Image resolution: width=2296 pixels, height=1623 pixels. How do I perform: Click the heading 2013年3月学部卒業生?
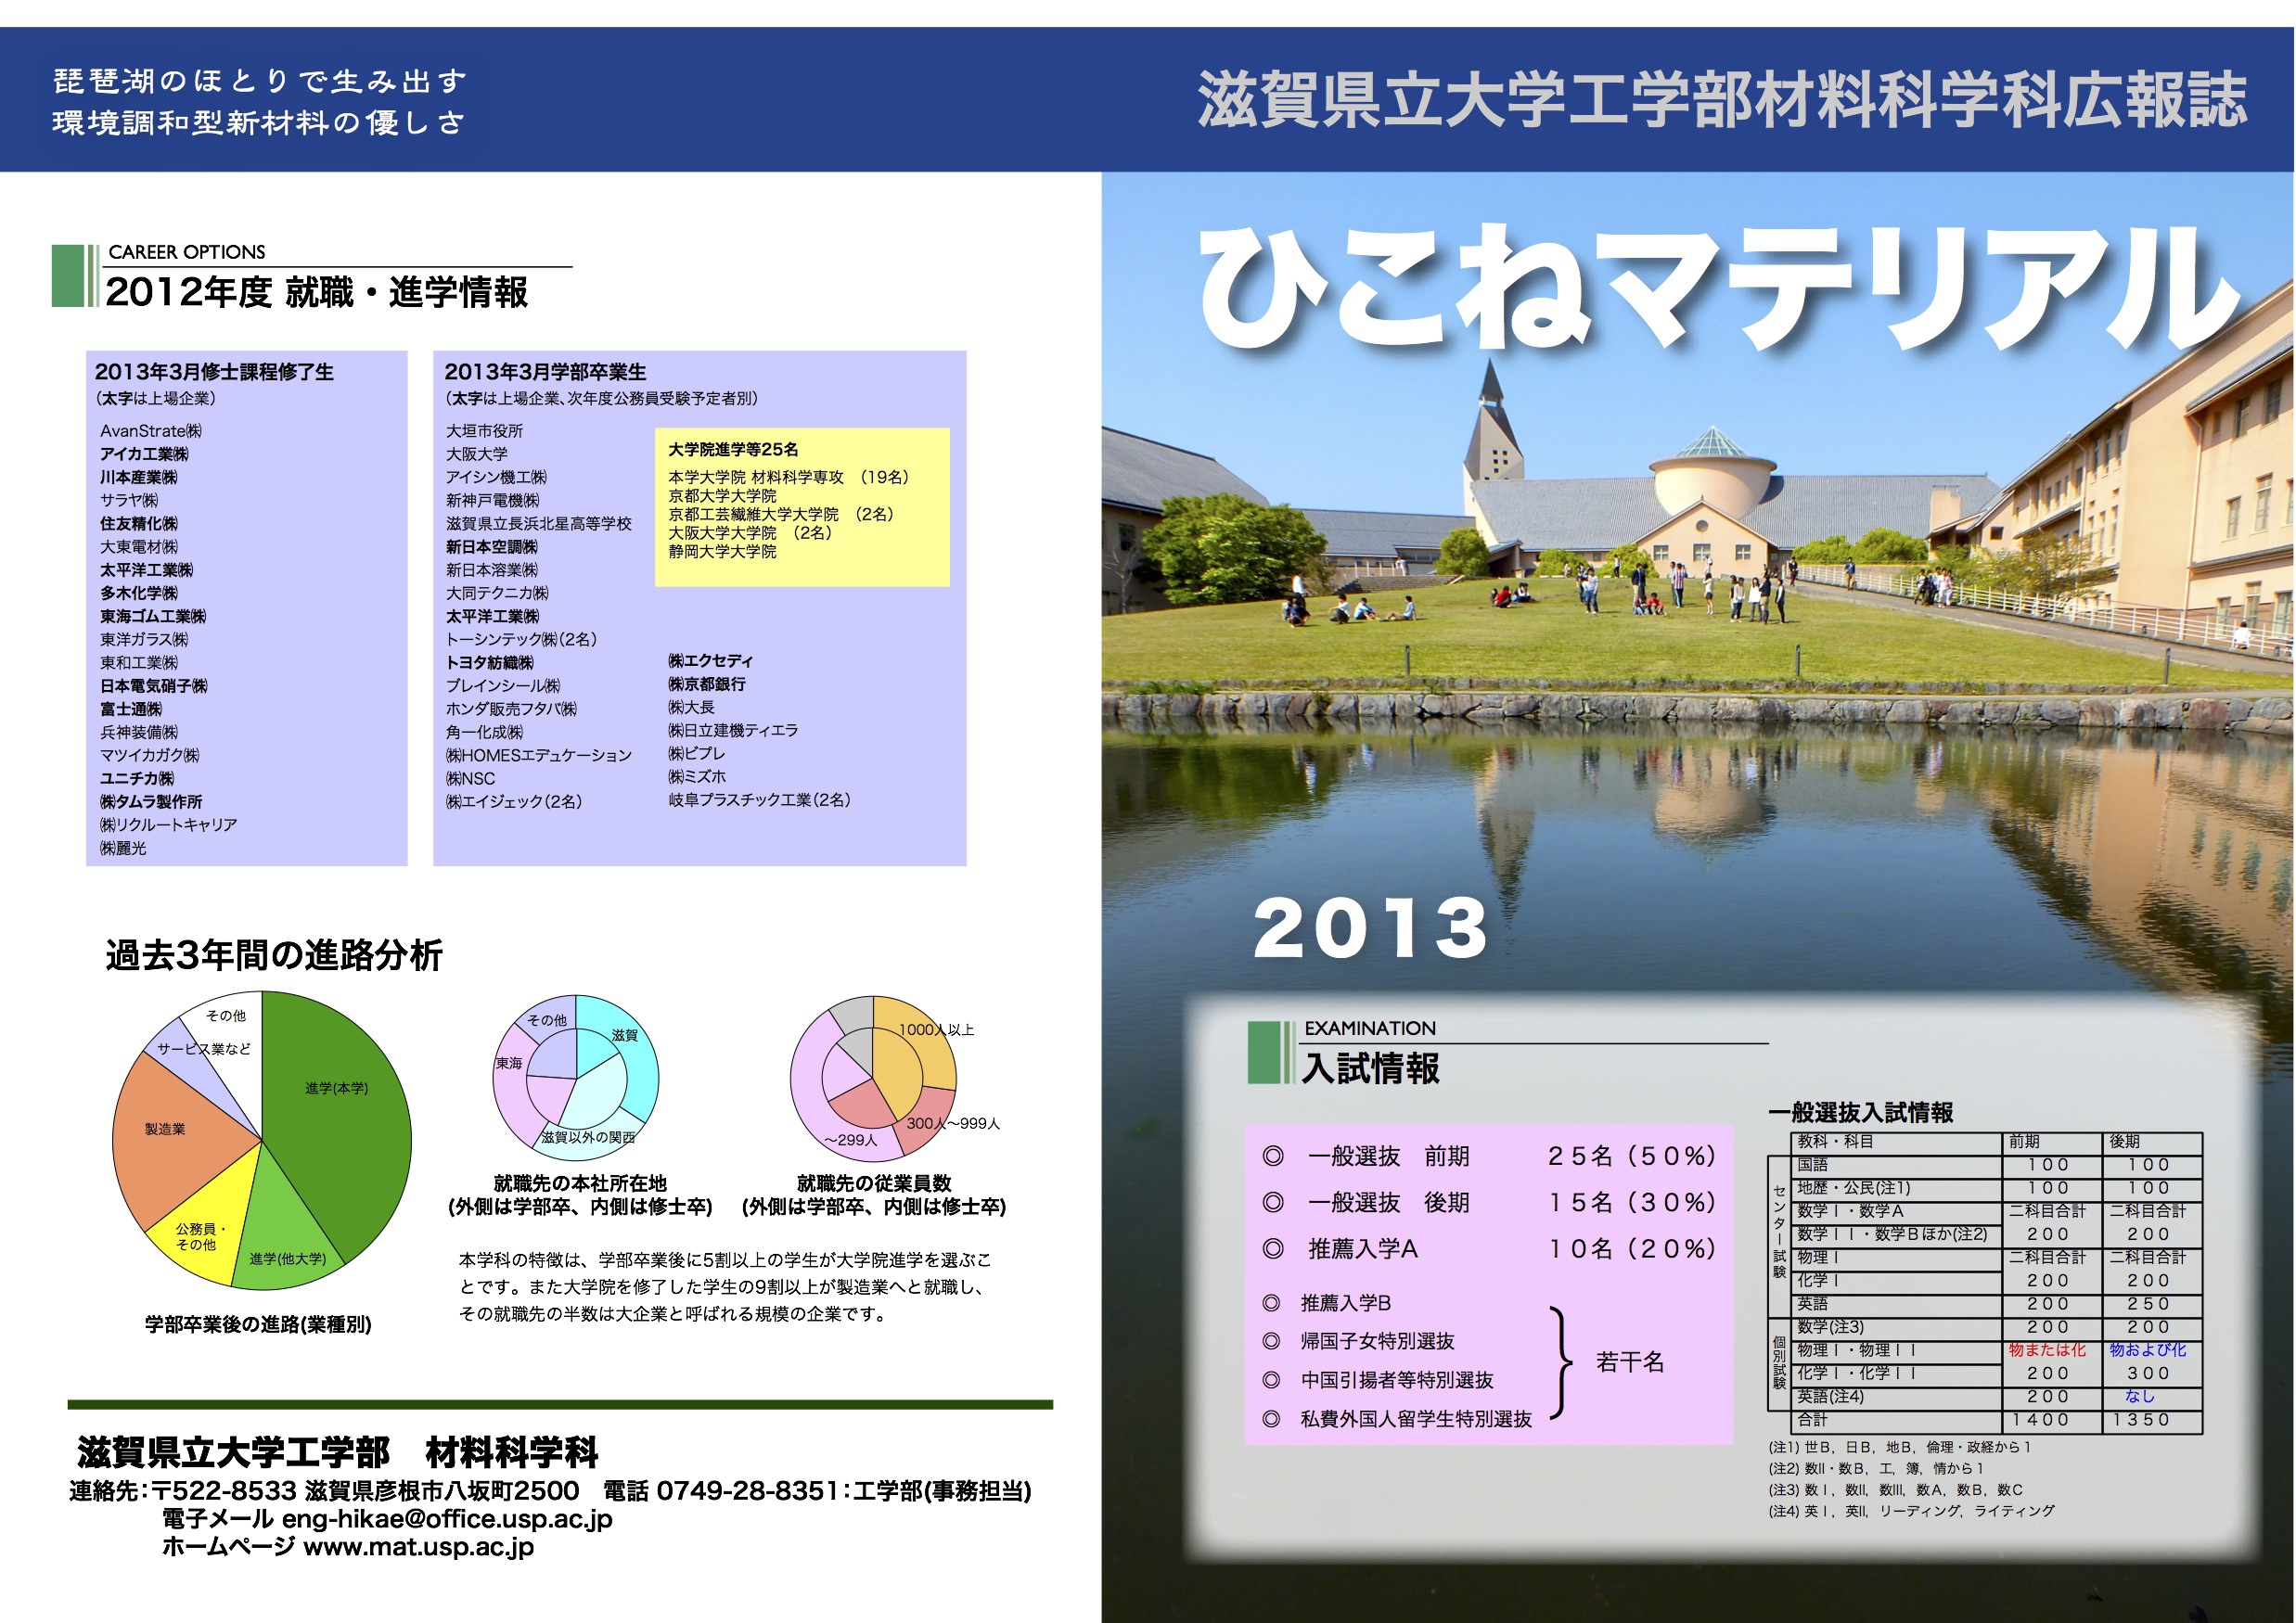(x=545, y=372)
